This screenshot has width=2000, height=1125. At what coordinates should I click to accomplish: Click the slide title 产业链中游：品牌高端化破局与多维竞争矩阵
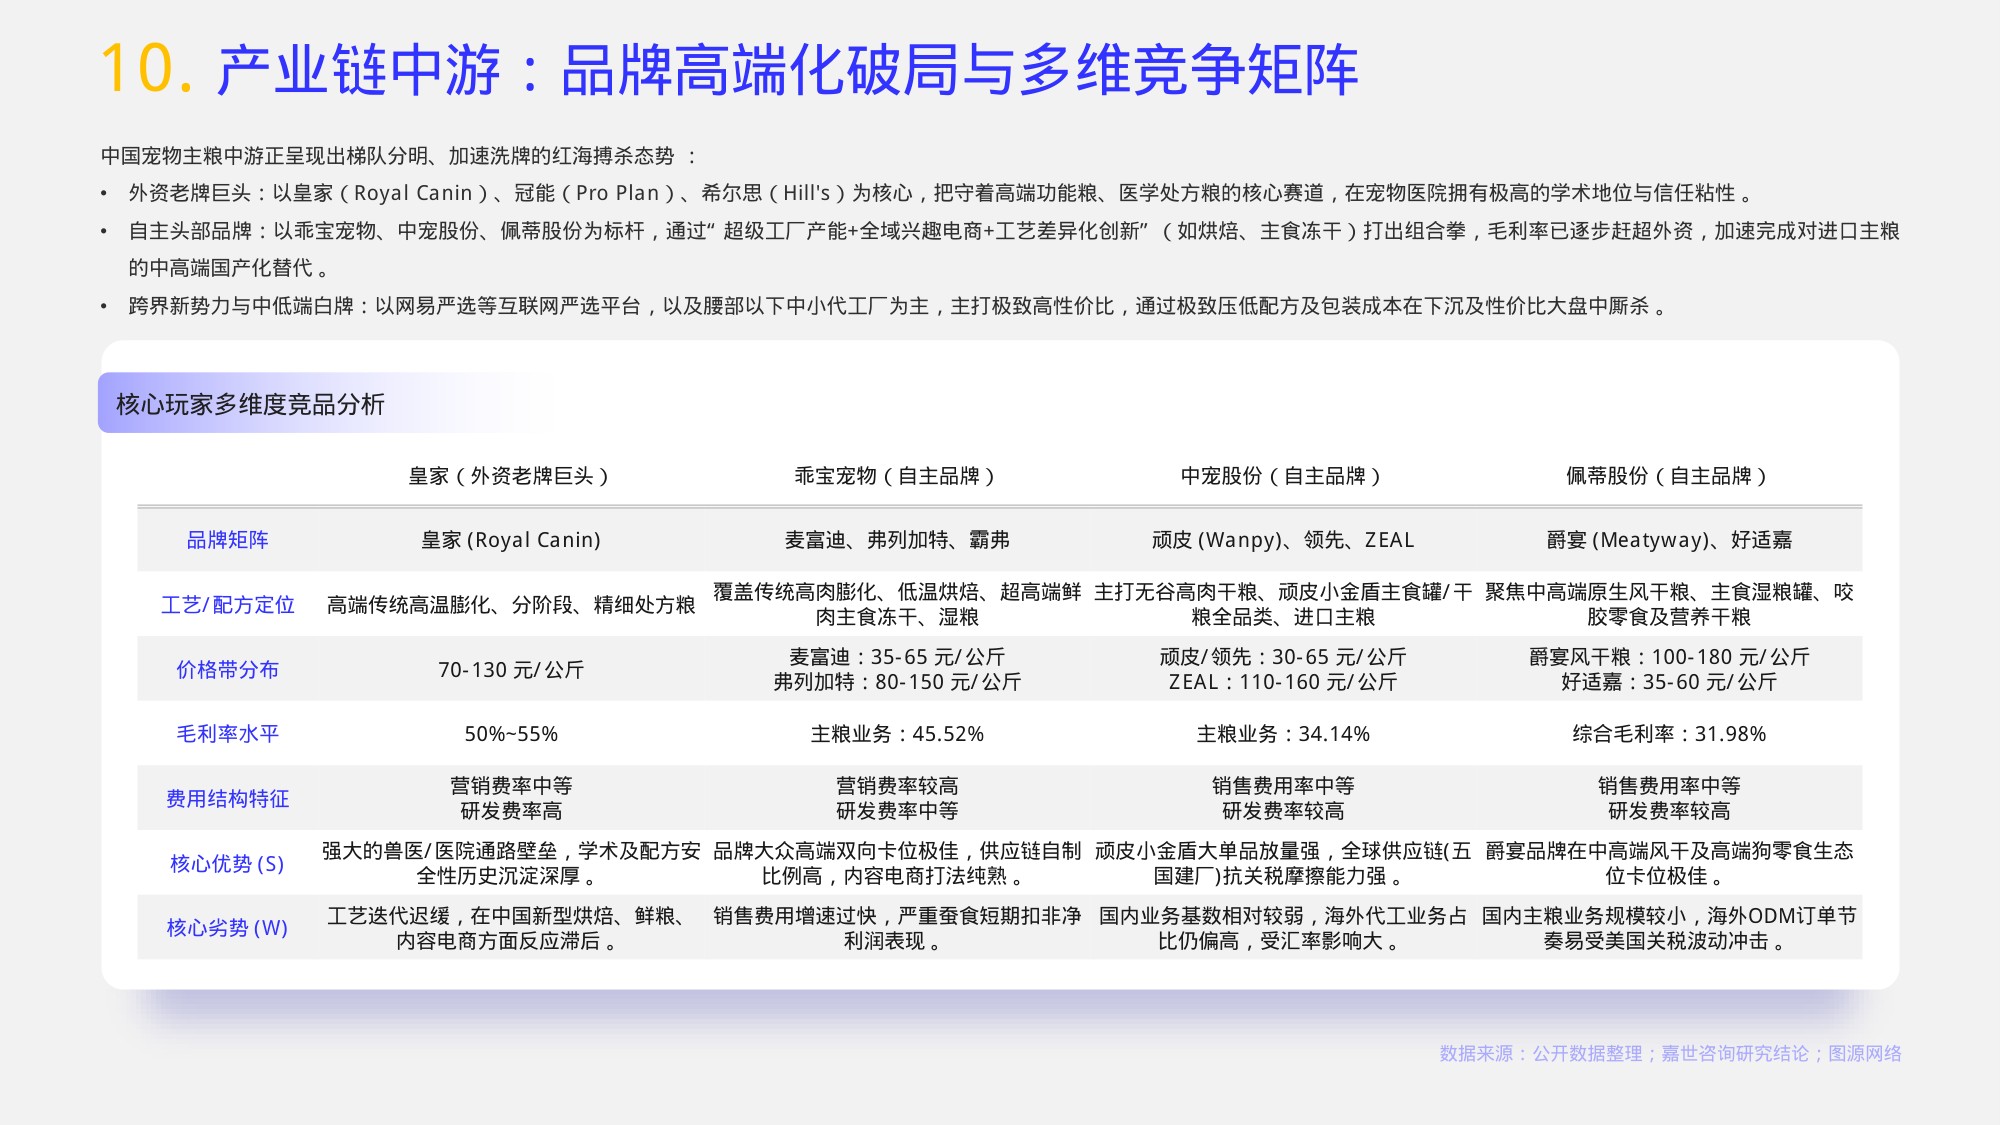click(x=787, y=70)
